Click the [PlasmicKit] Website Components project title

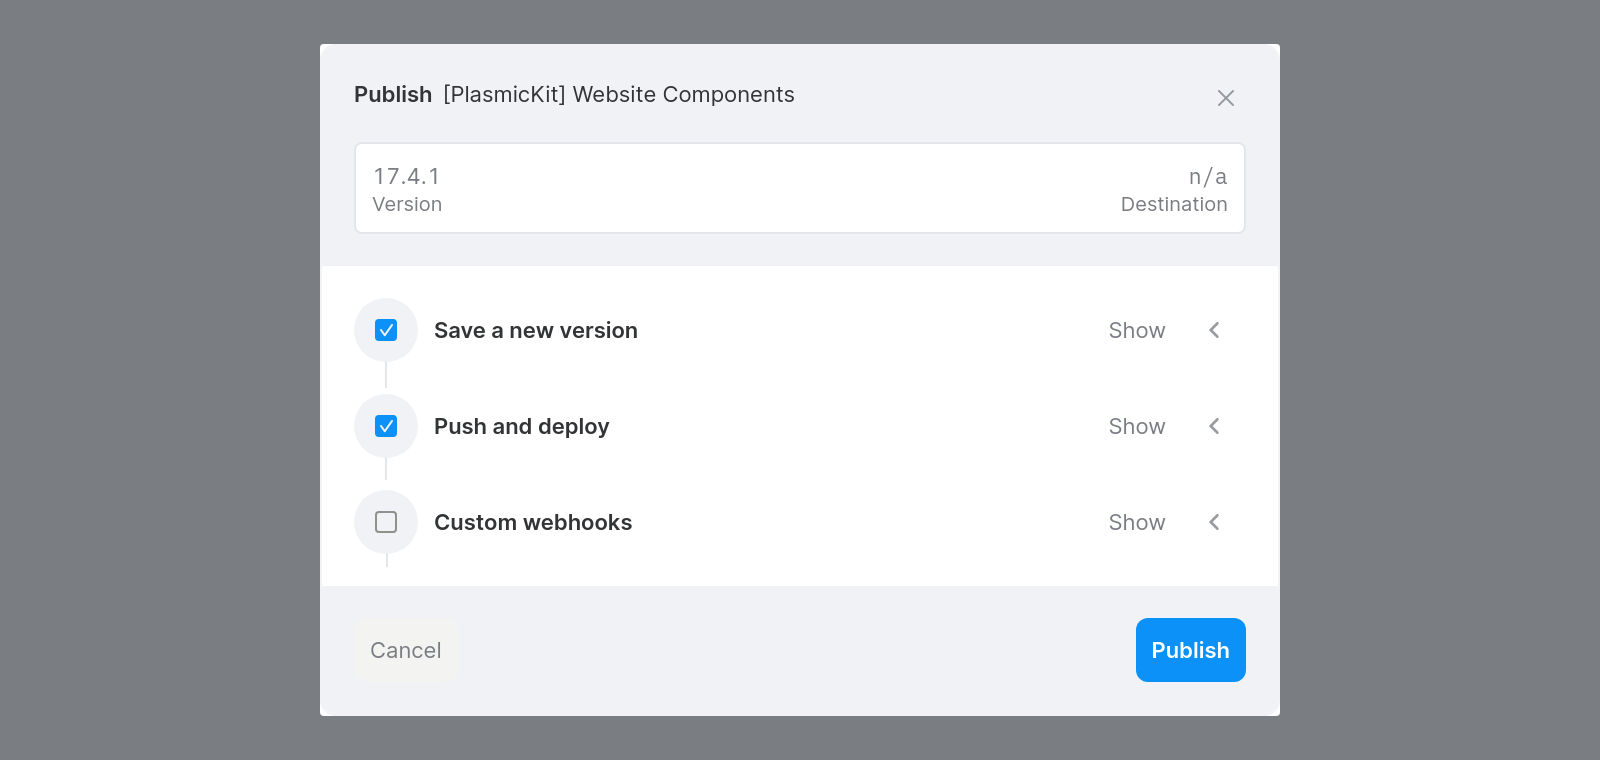pos(619,94)
